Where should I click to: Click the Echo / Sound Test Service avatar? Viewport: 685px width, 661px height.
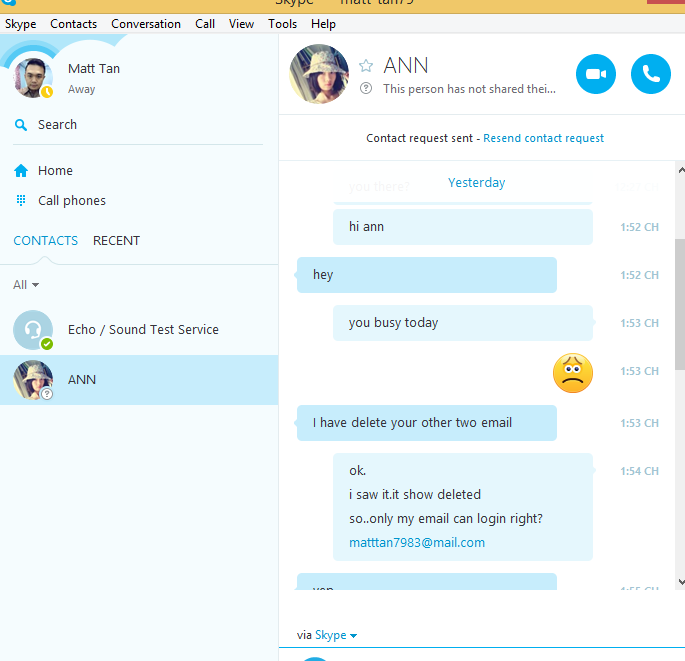33,330
